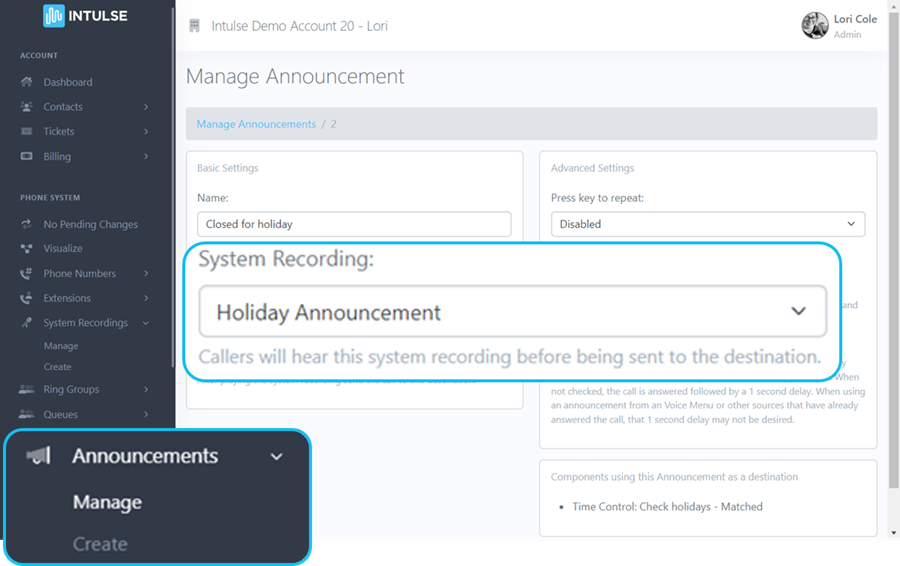Expand the Extensions submenu arrow
Image resolution: width=900 pixels, height=566 pixels.
[x=146, y=298]
